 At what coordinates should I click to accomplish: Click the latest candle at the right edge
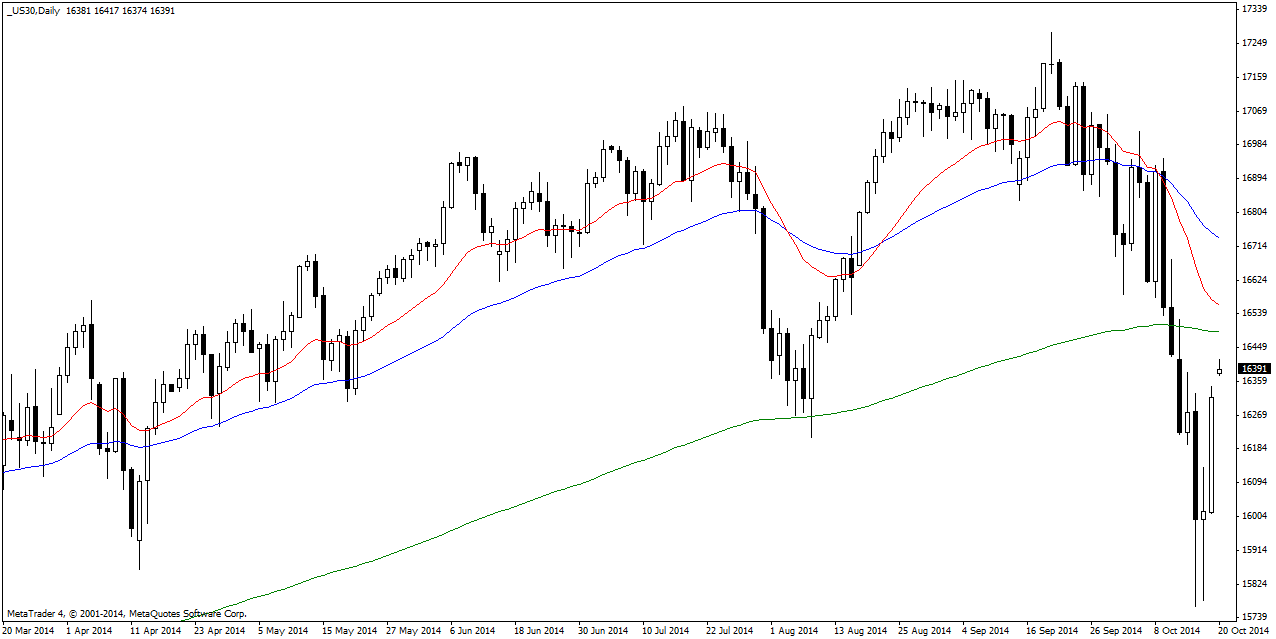click(1220, 371)
